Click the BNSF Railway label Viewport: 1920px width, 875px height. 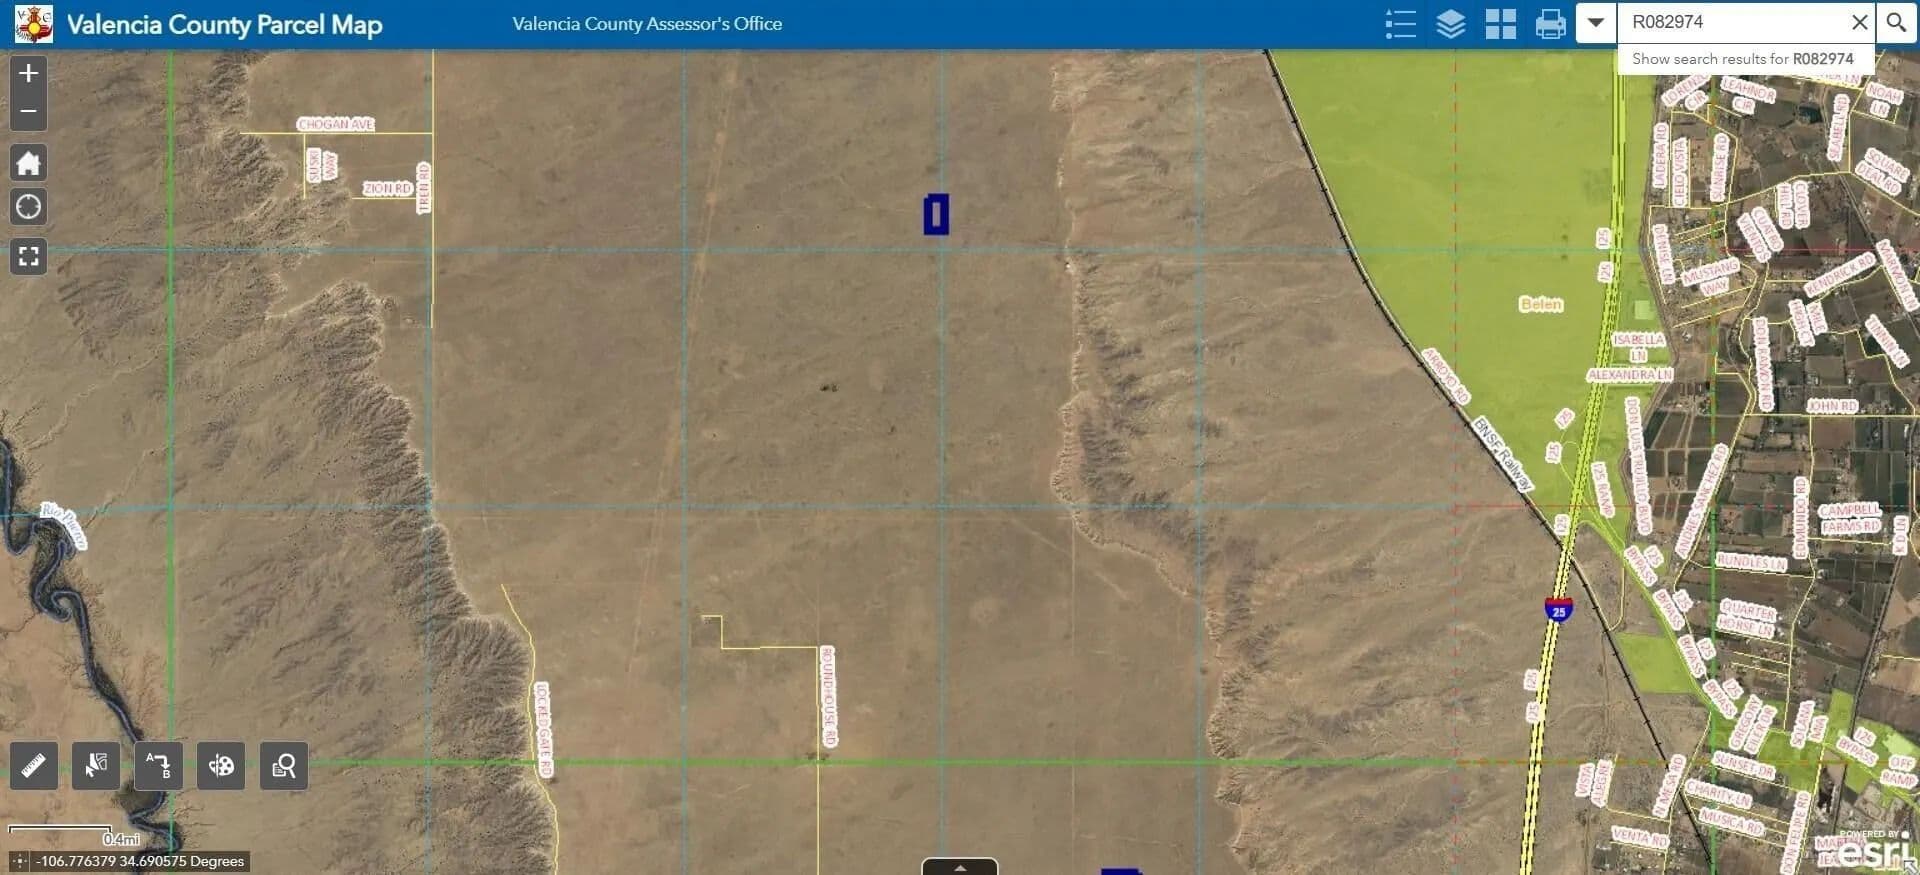click(x=1503, y=454)
